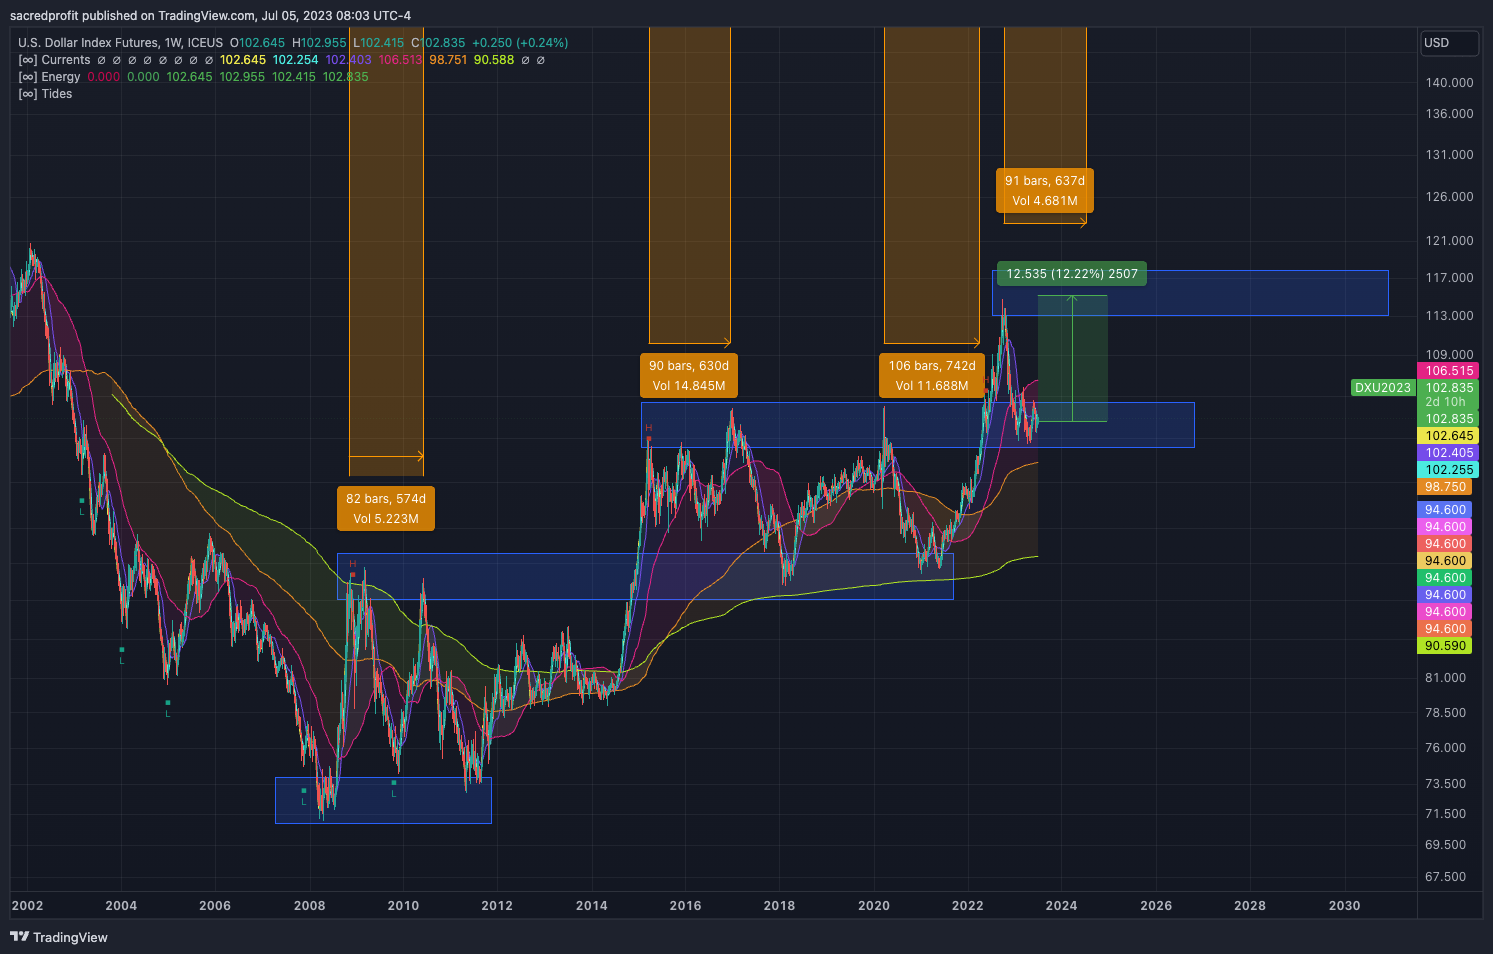Image resolution: width=1493 pixels, height=954 pixels.
Task: Click the Currents indicator legend name
Action: (66, 60)
